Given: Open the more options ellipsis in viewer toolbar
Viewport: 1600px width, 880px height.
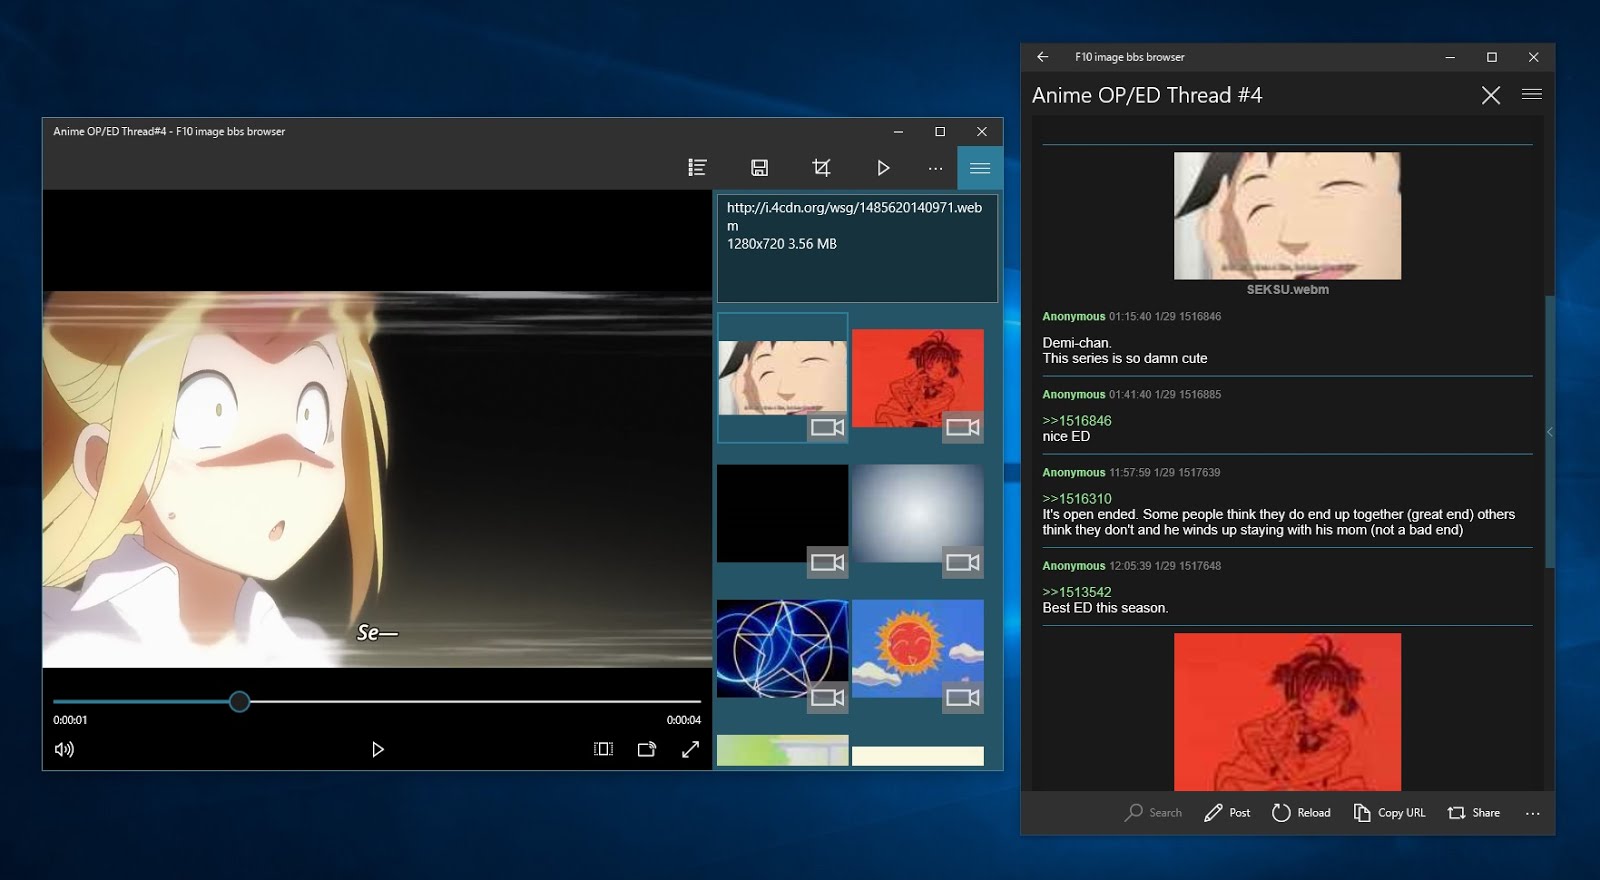Looking at the screenshot, I should tap(935, 168).
